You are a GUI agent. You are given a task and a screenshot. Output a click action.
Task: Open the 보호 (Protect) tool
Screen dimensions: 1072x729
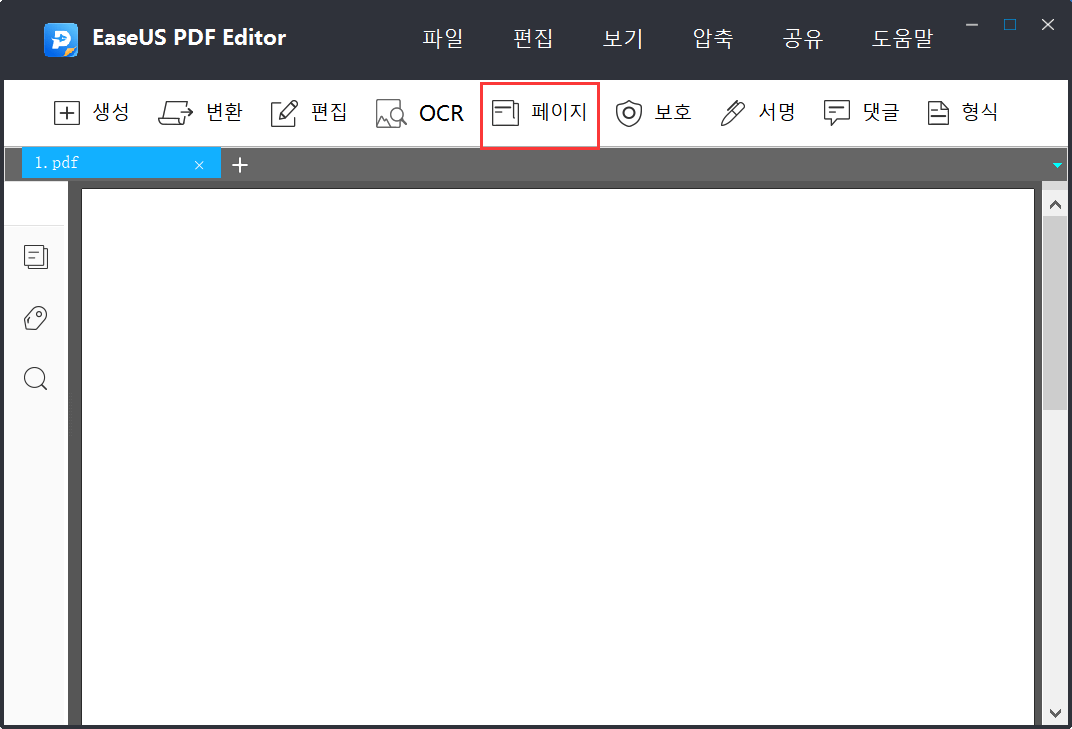click(x=654, y=113)
